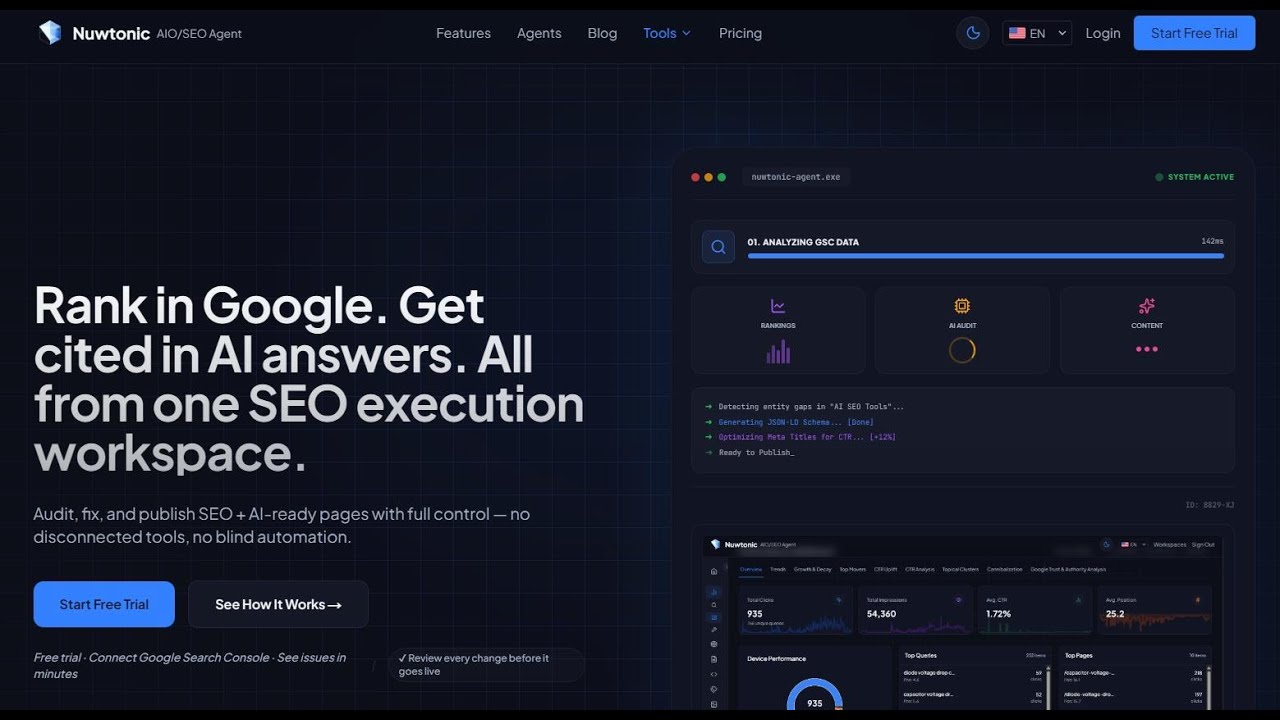
Task: Click the red window dot in agent panel
Action: pyautogui.click(x=696, y=177)
